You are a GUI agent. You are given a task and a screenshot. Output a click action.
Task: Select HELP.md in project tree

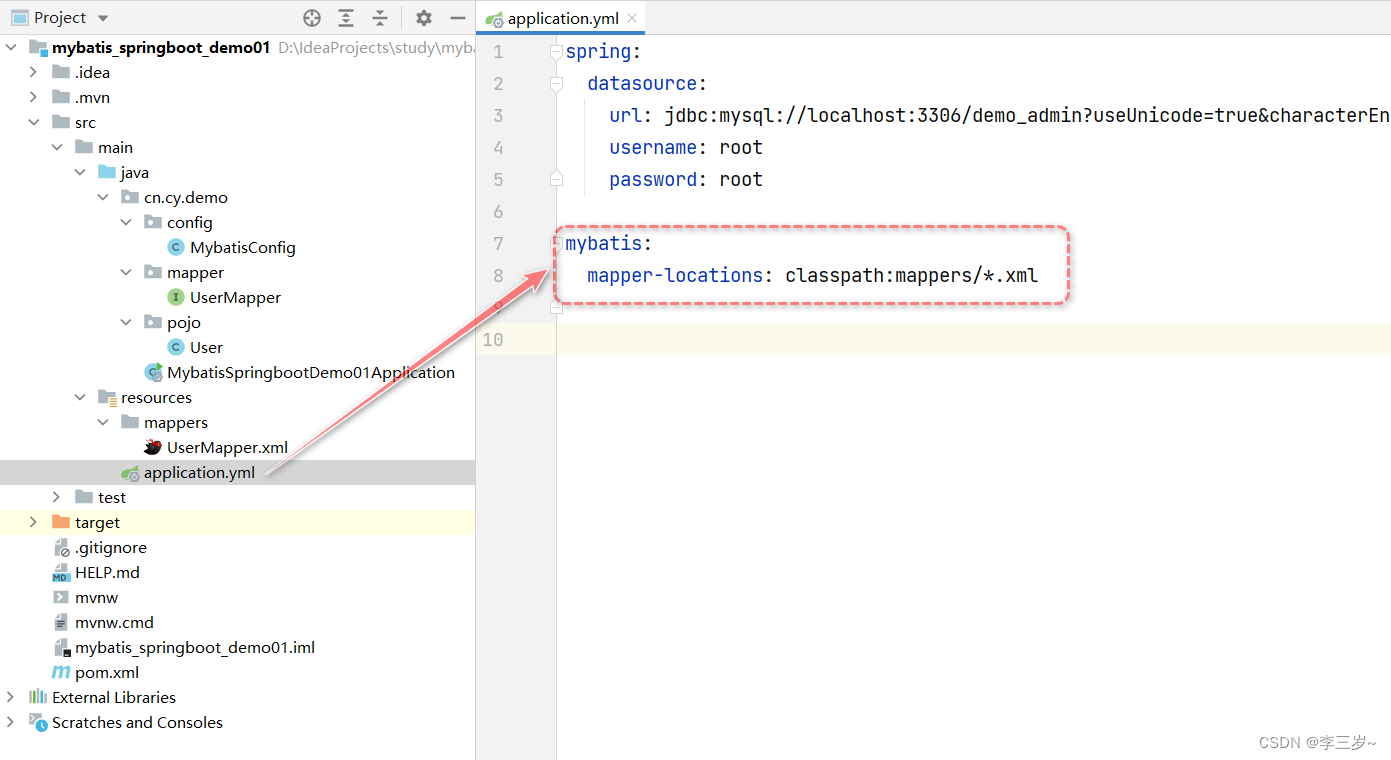pos(107,572)
